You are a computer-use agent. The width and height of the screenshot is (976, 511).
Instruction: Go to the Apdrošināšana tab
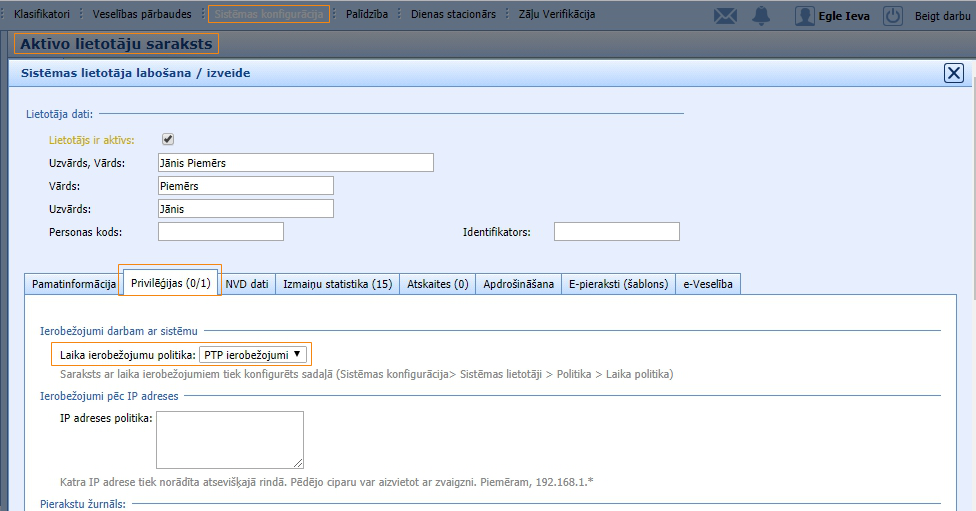(x=518, y=284)
